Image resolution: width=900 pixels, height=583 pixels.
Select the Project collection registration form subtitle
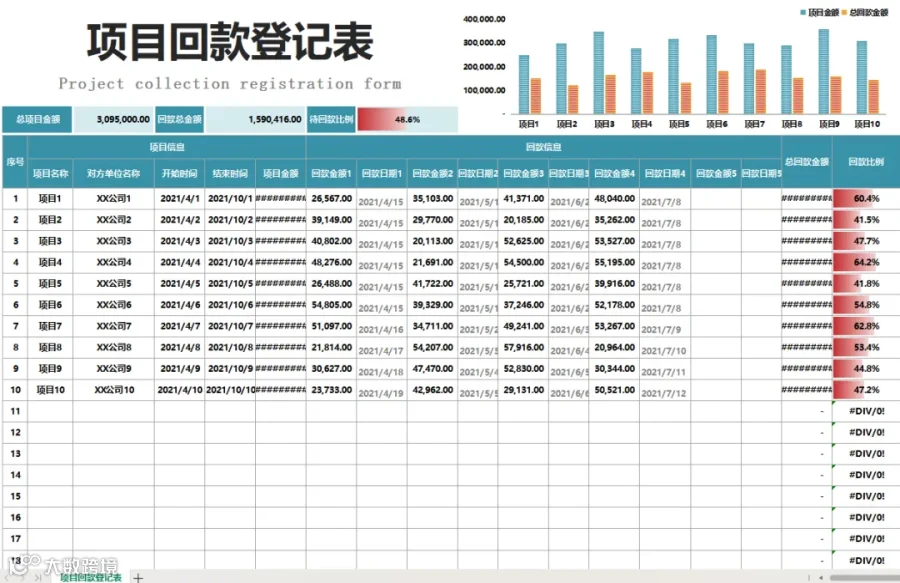point(230,84)
